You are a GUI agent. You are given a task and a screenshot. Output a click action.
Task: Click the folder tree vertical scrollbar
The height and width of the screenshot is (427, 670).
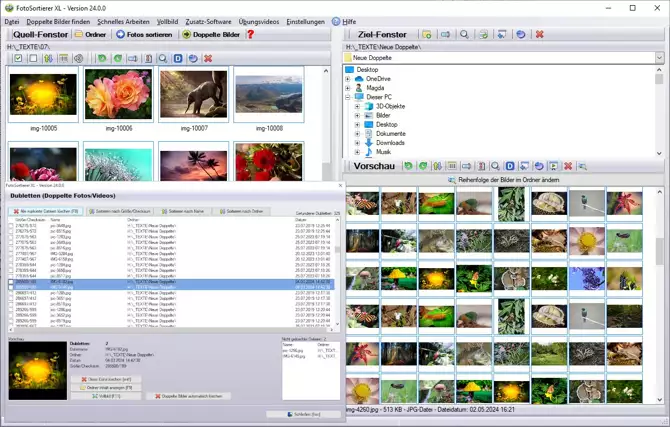point(659,110)
